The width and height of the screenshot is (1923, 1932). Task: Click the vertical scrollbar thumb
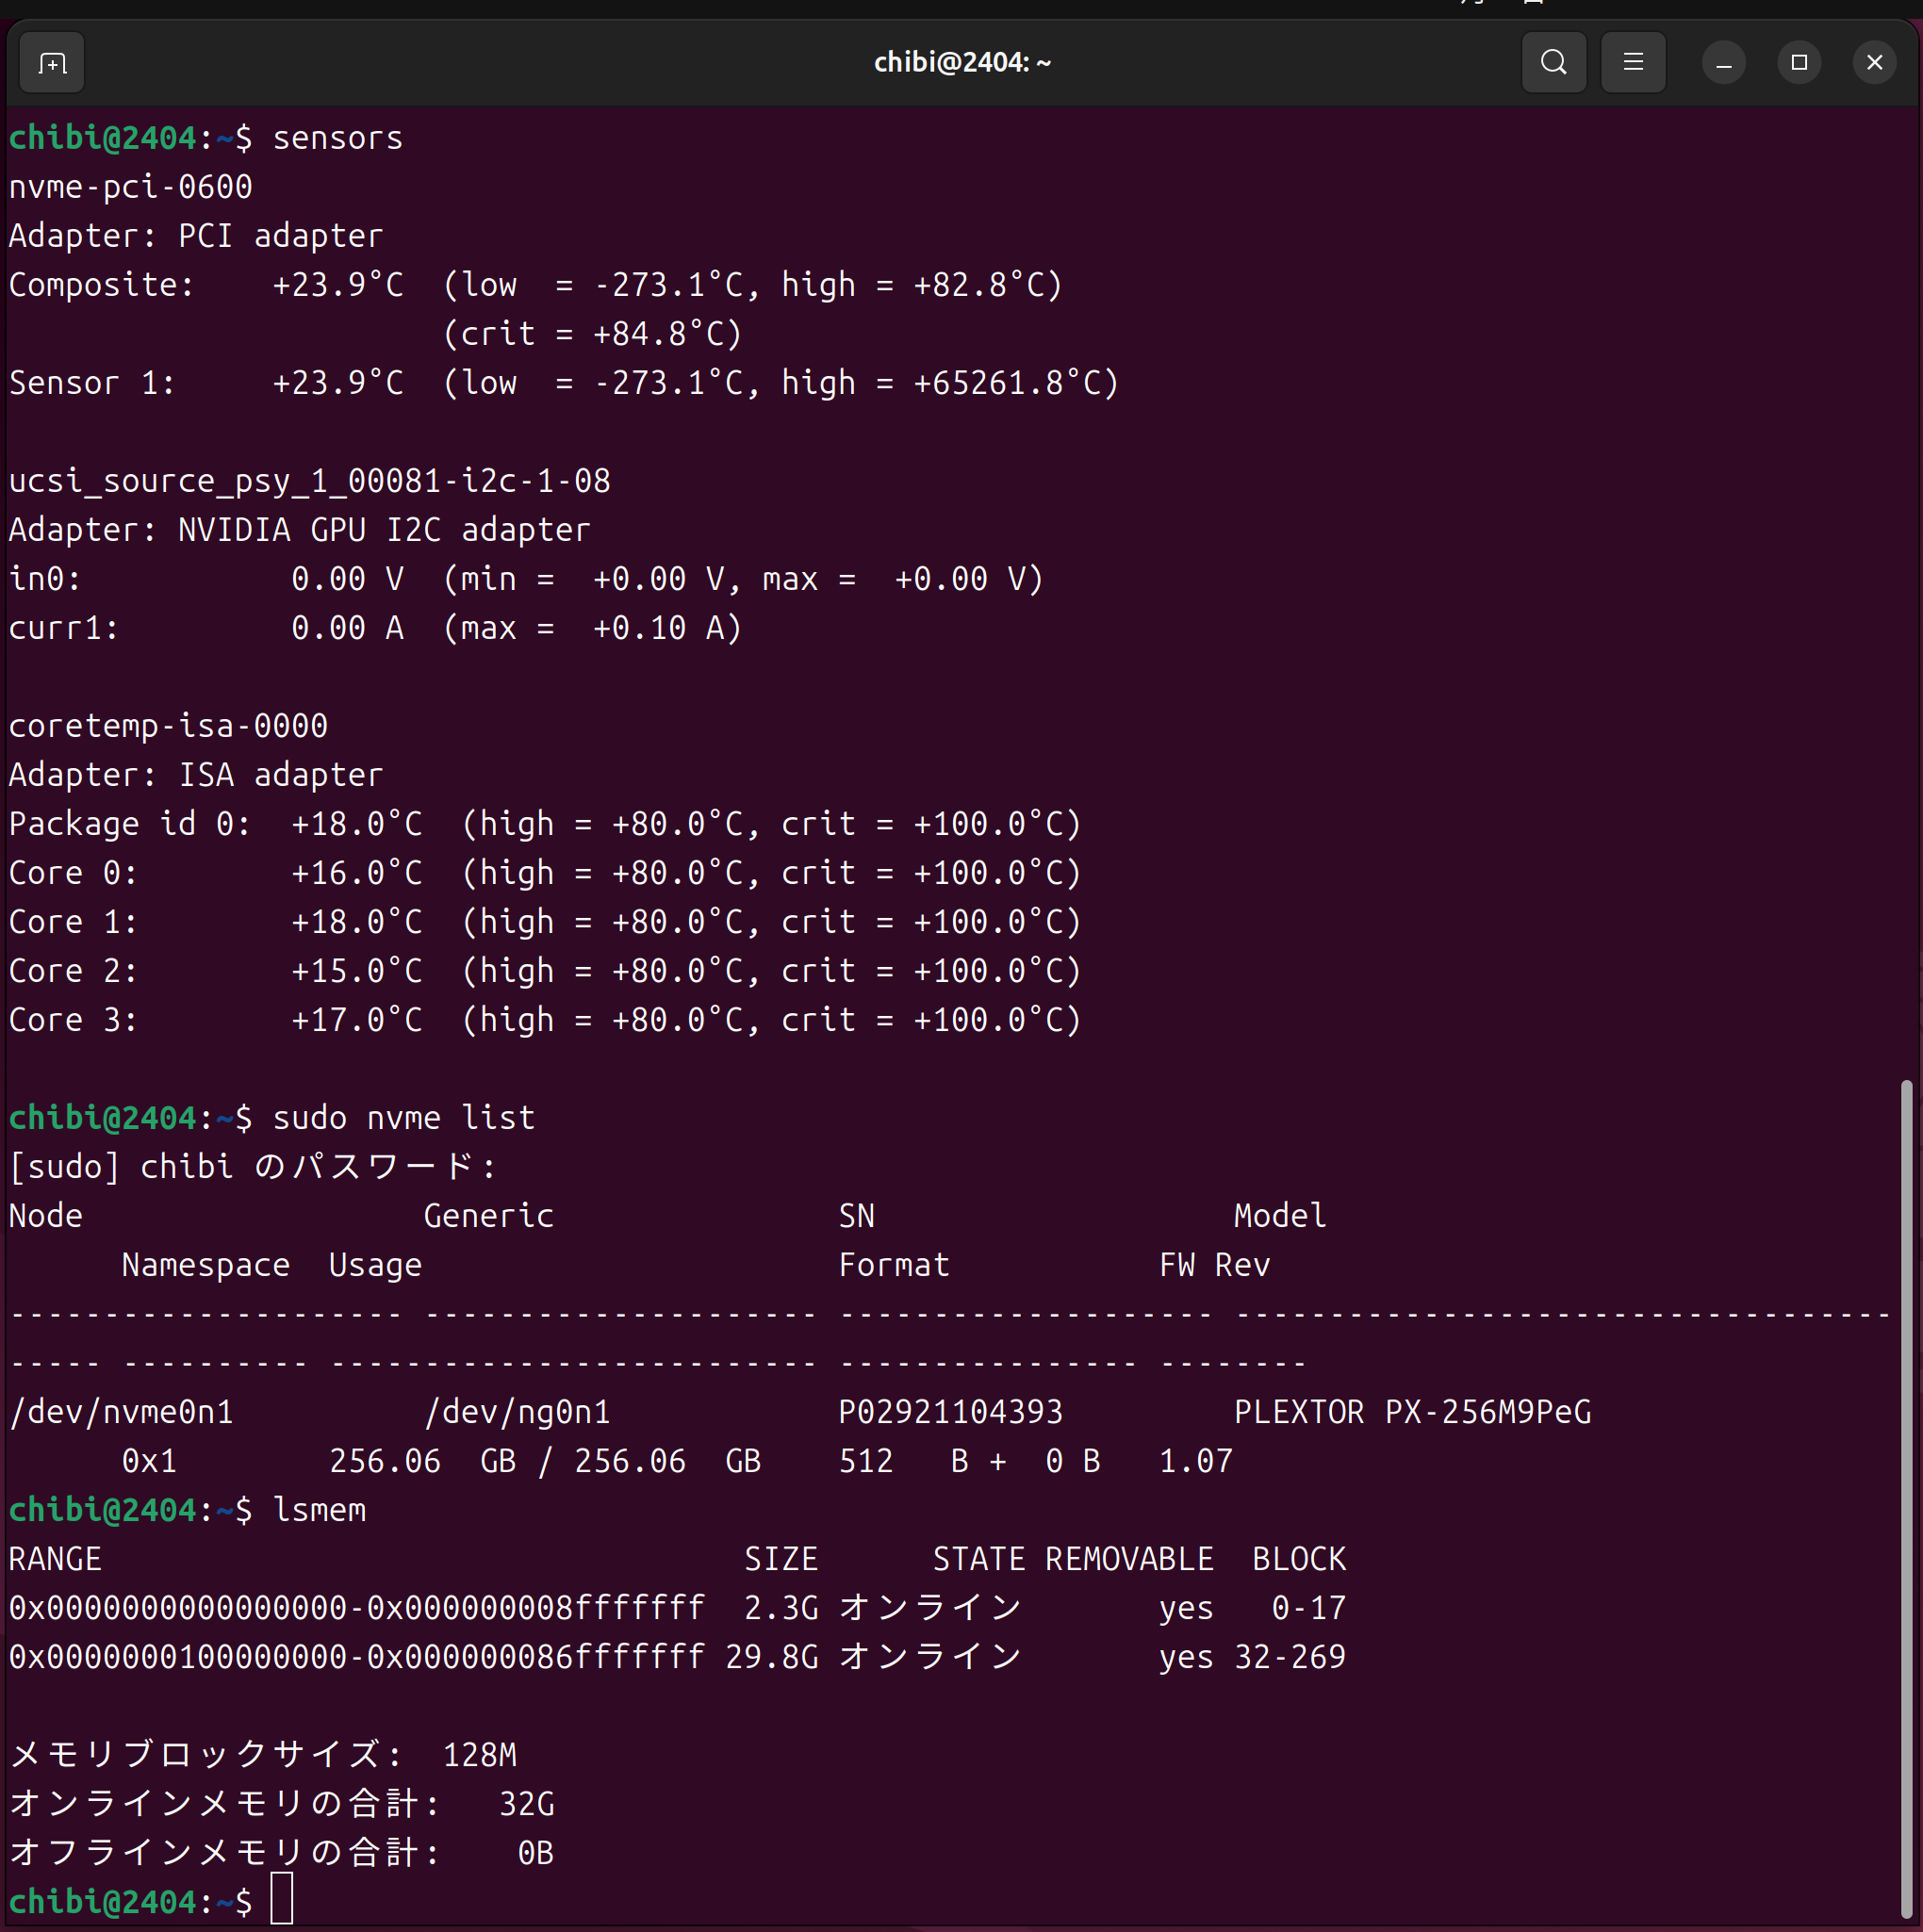1906,1500
